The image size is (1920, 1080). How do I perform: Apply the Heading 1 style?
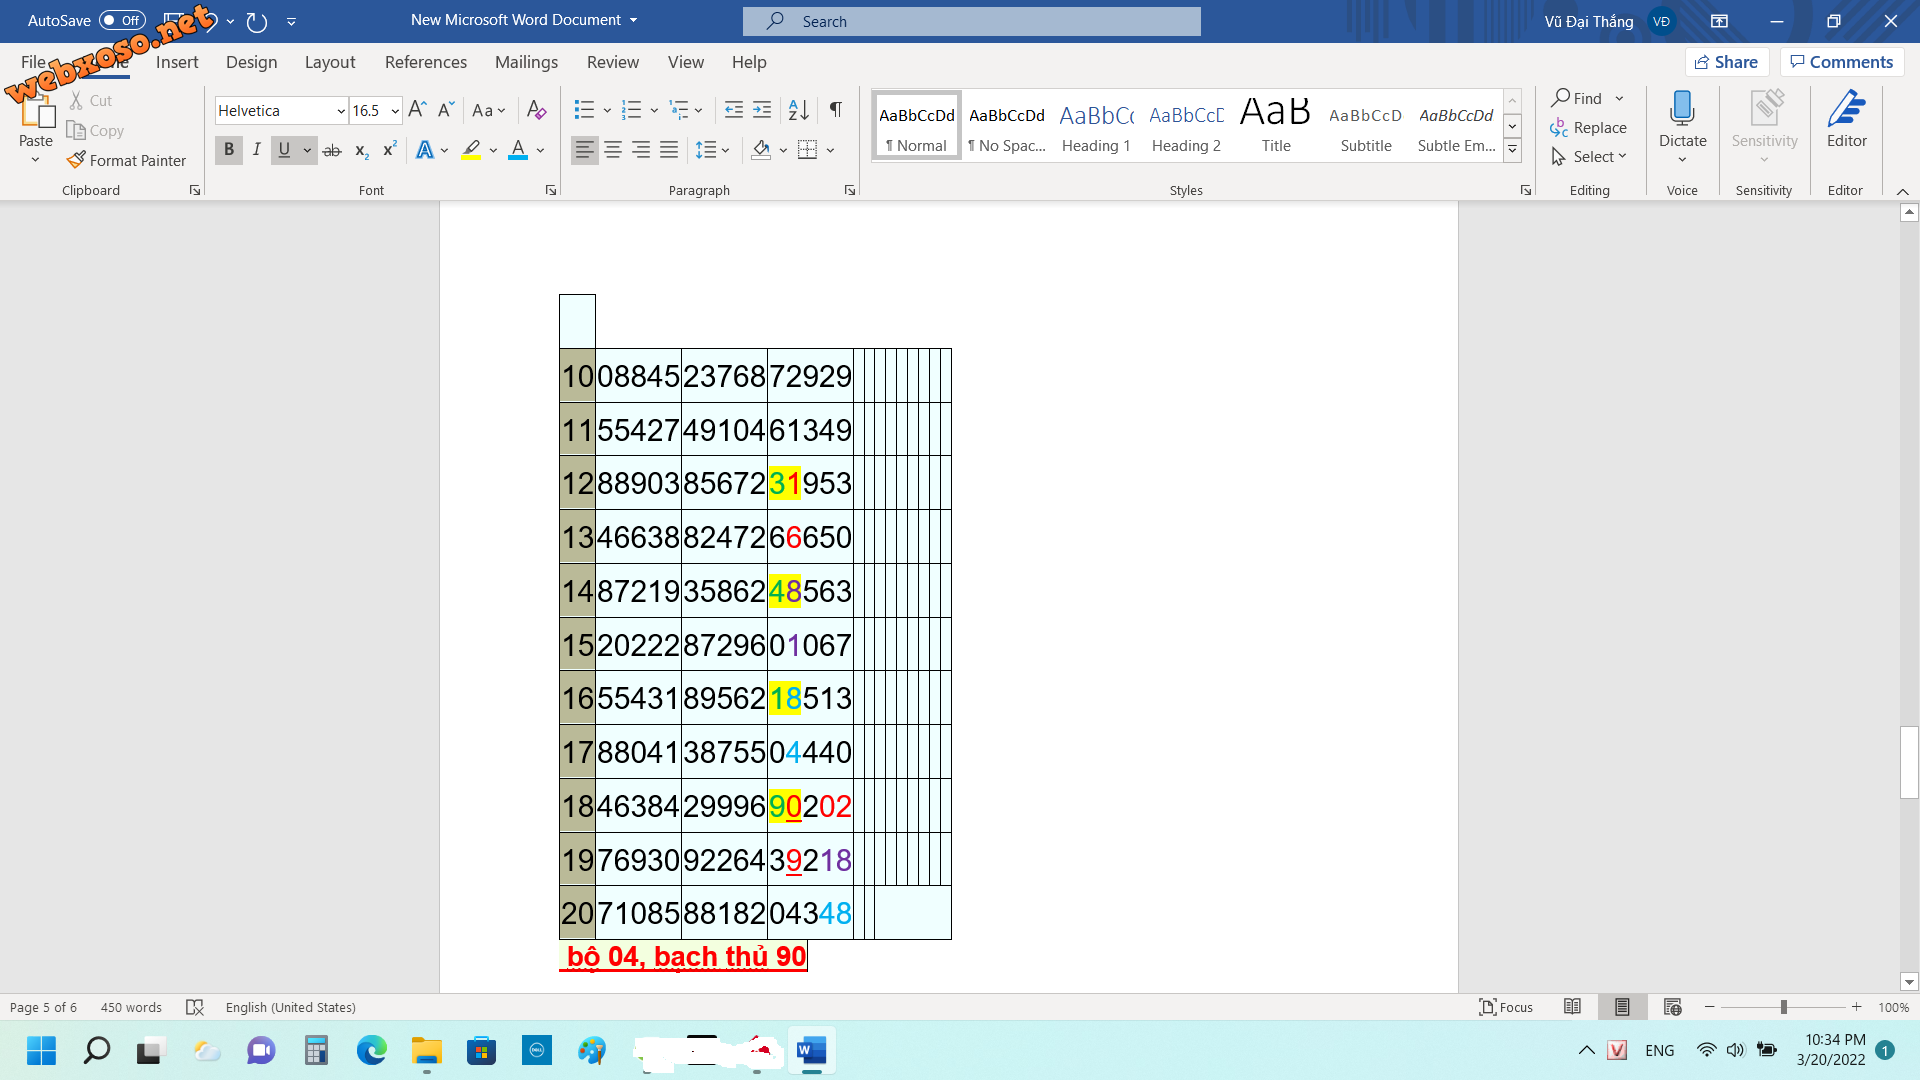tap(1096, 126)
